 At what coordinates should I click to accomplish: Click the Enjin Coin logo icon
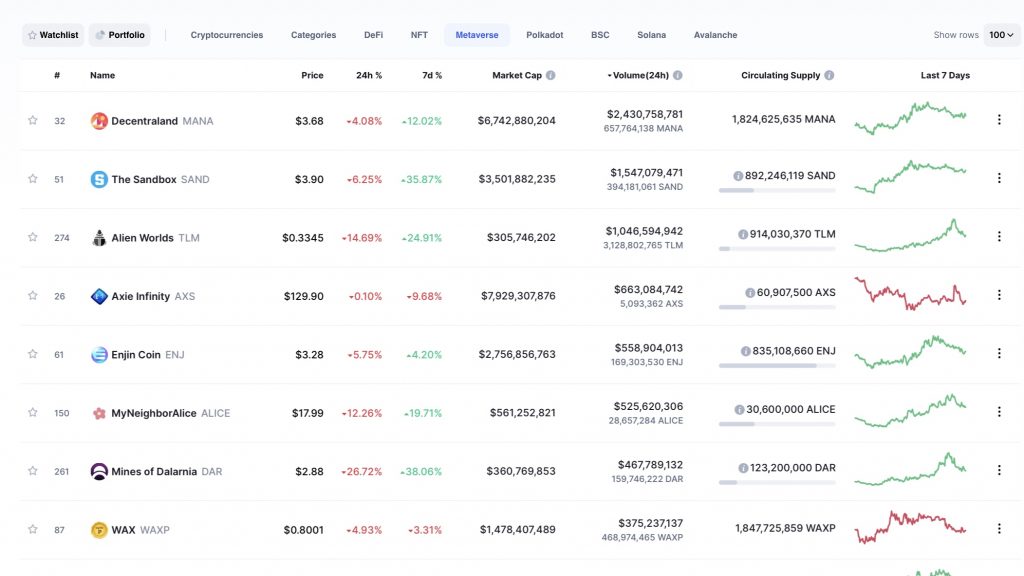coord(99,355)
